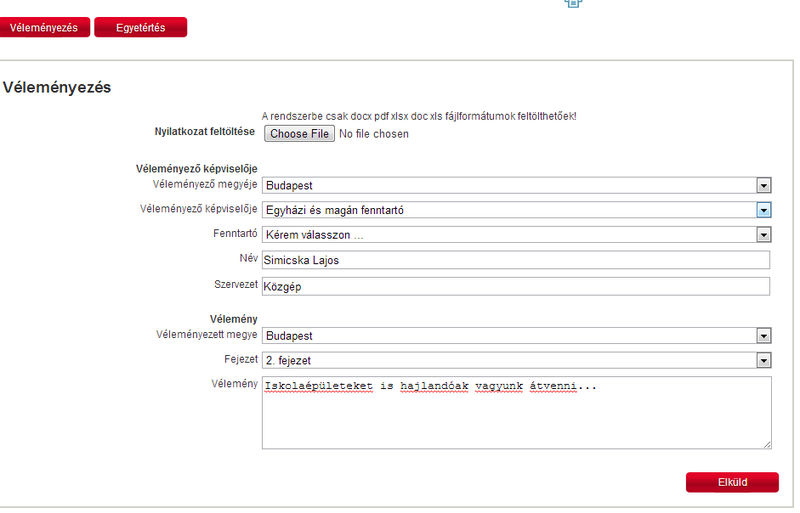
Task: Click the 'Fenntartó' field label
Action: tap(235, 233)
